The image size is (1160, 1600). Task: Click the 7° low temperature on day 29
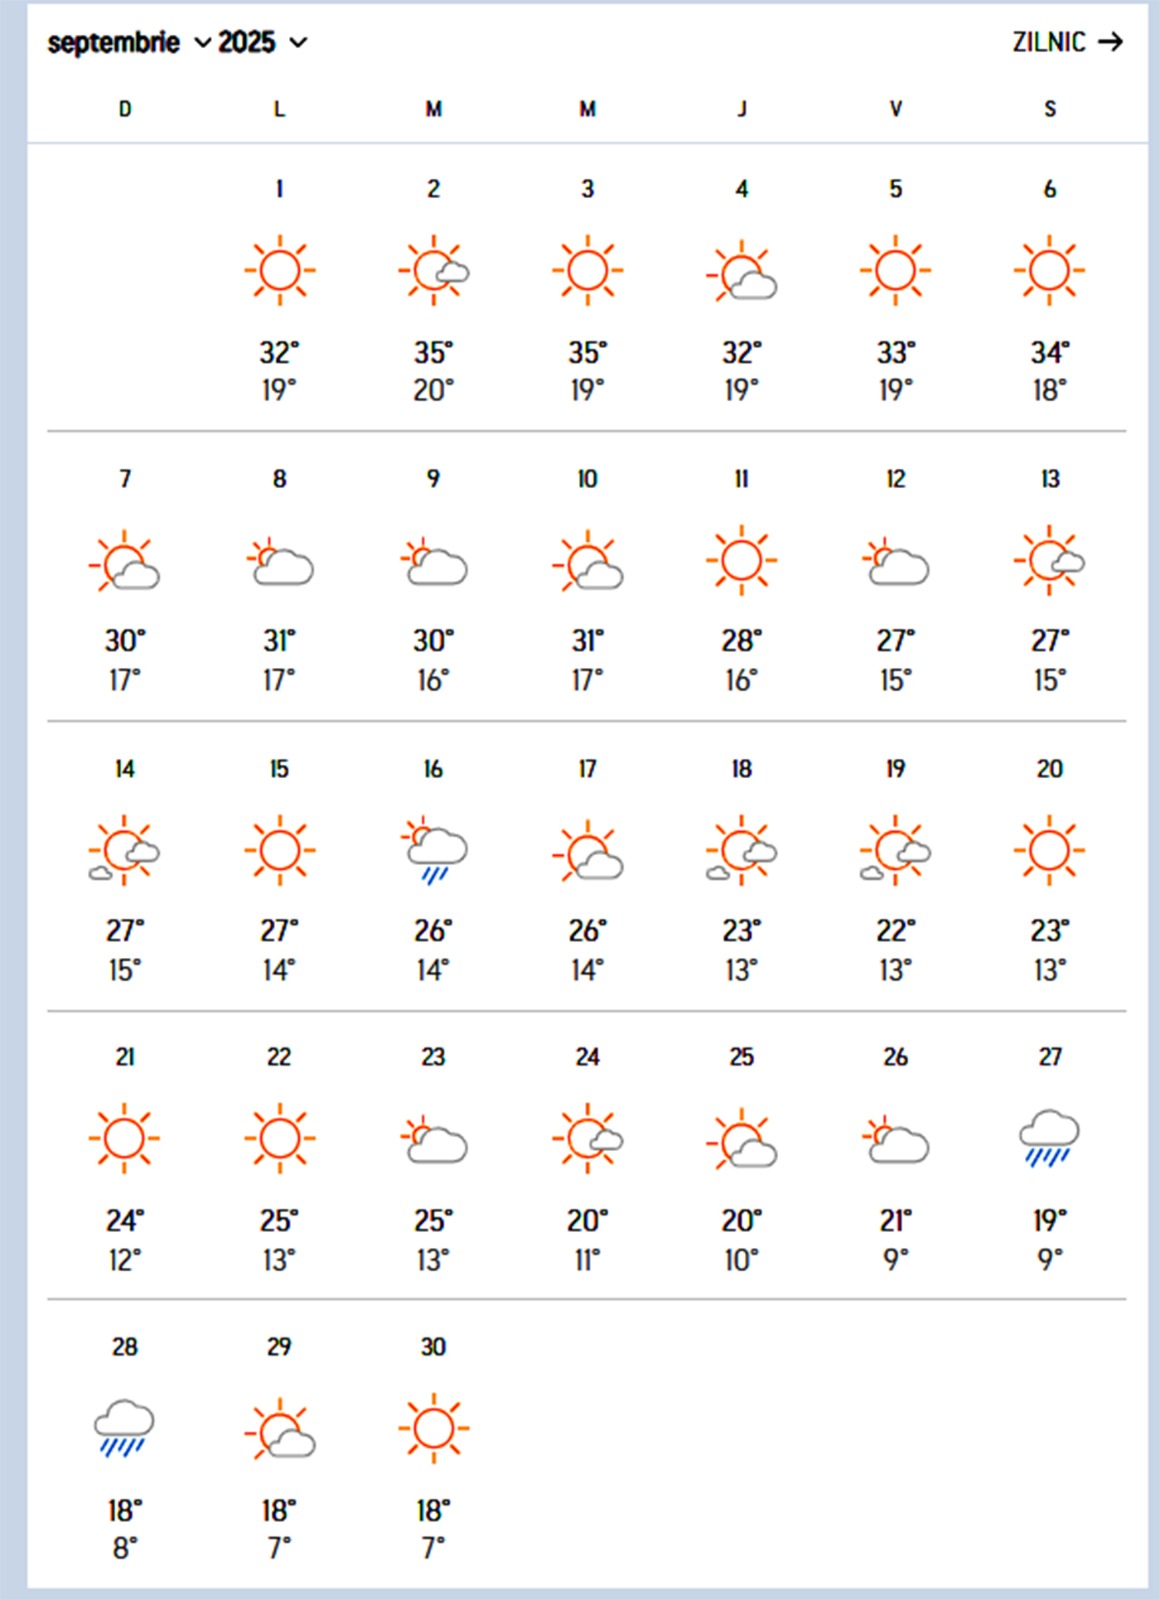tap(279, 1548)
